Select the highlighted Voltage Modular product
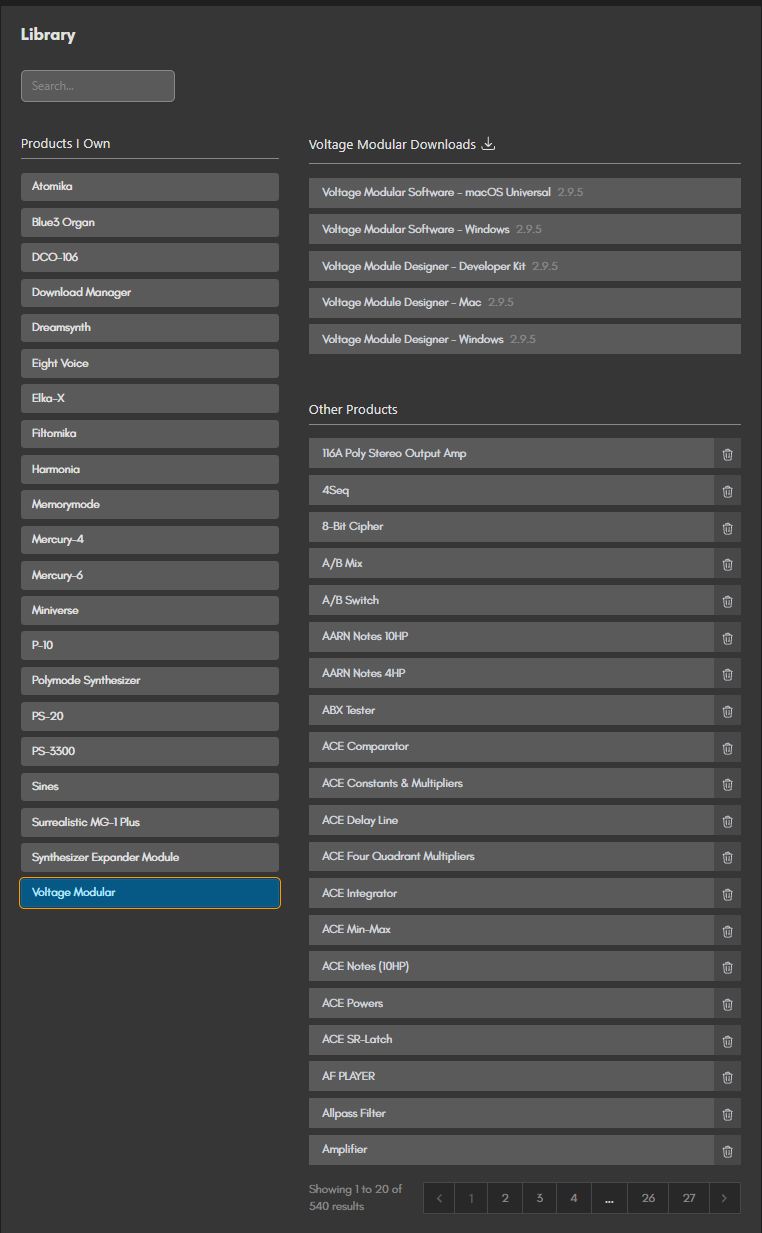762x1233 pixels. click(150, 893)
